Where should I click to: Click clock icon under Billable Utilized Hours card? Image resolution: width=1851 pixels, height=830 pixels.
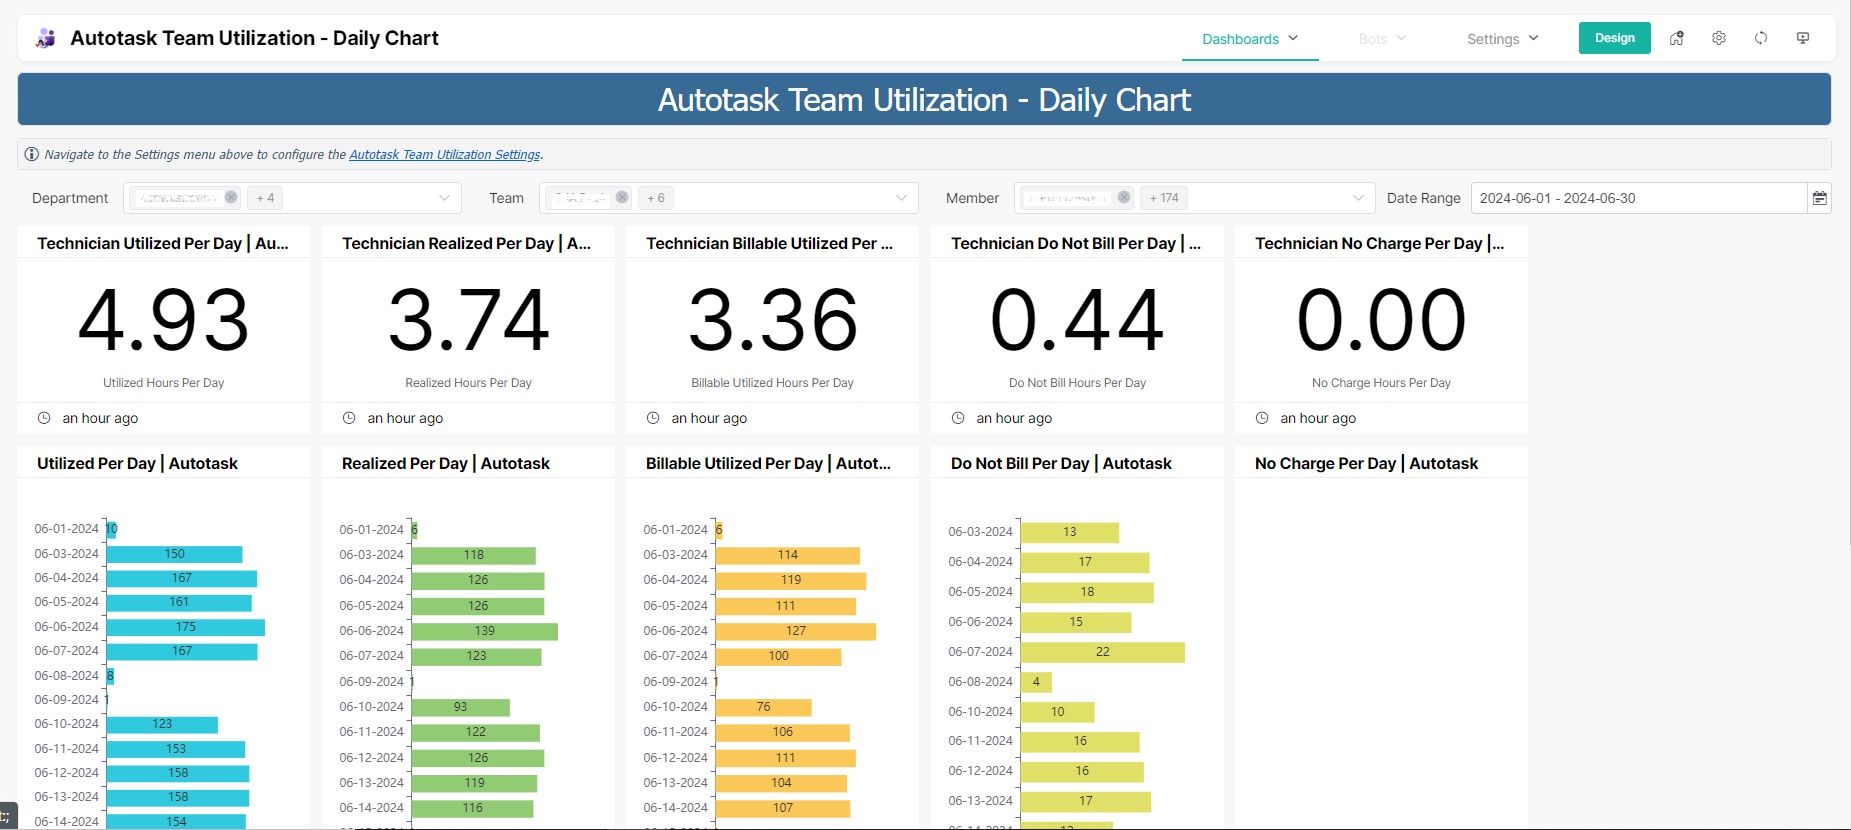pyautogui.click(x=653, y=418)
